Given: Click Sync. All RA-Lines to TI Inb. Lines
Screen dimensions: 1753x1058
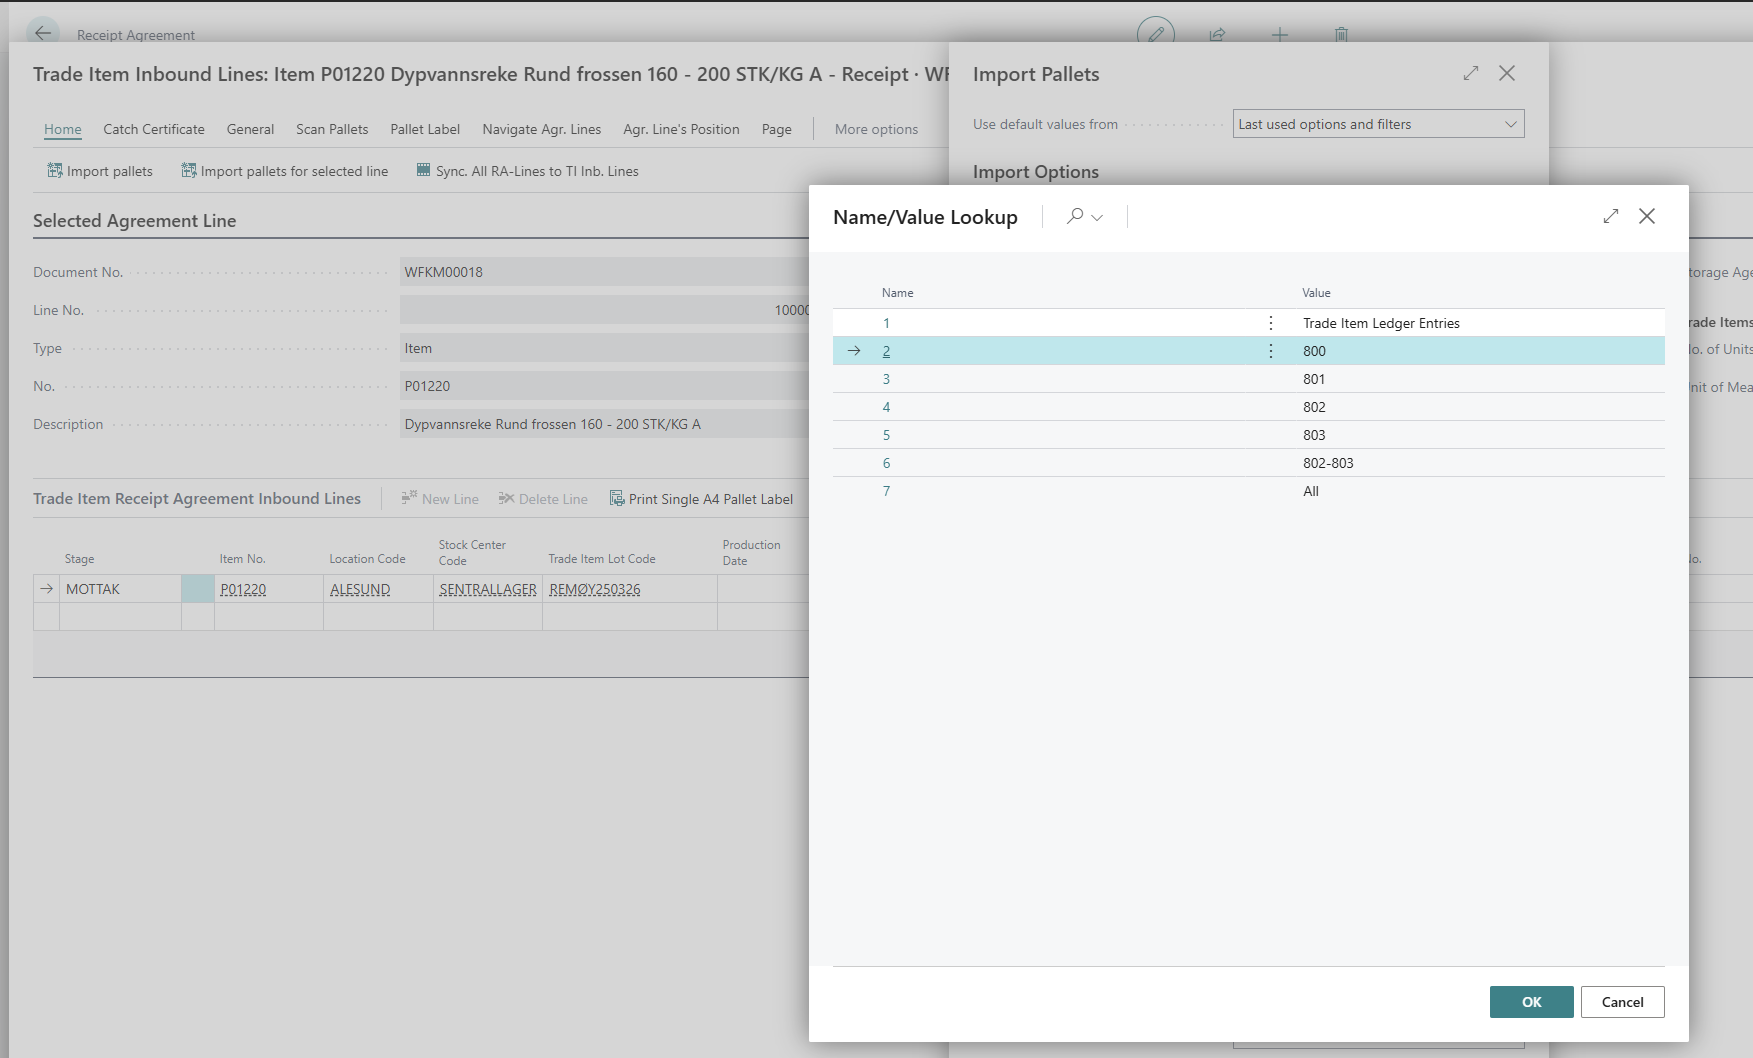Looking at the screenshot, I should coord(527,171).
